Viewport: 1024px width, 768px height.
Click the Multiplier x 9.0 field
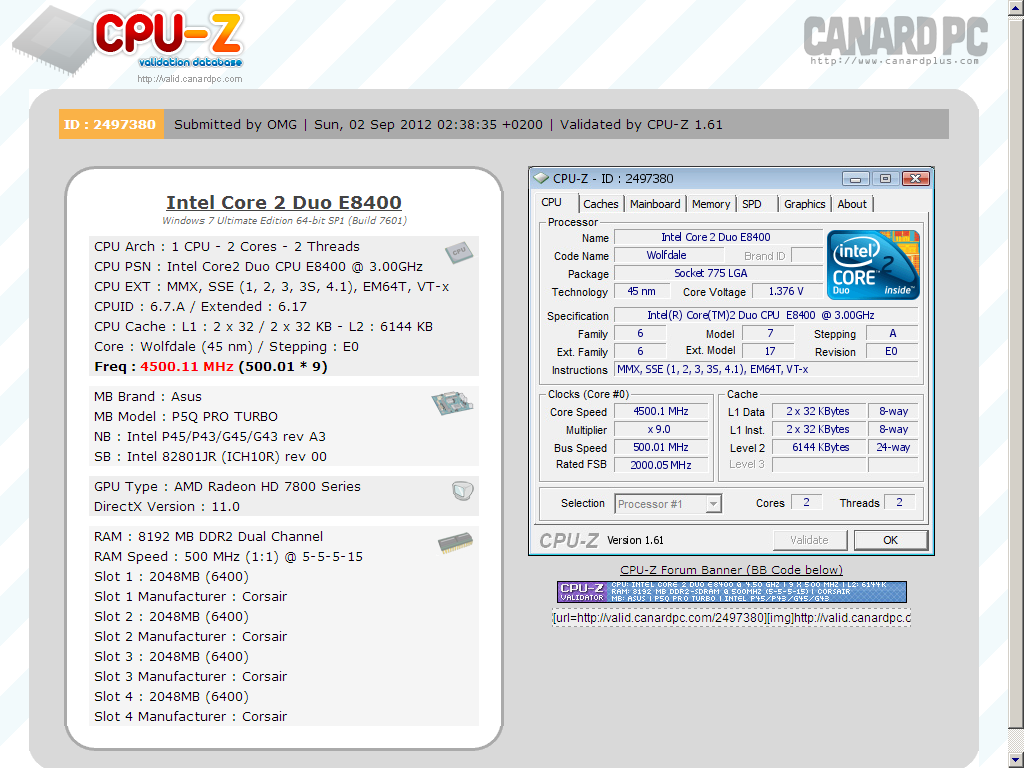click(660, 429)
